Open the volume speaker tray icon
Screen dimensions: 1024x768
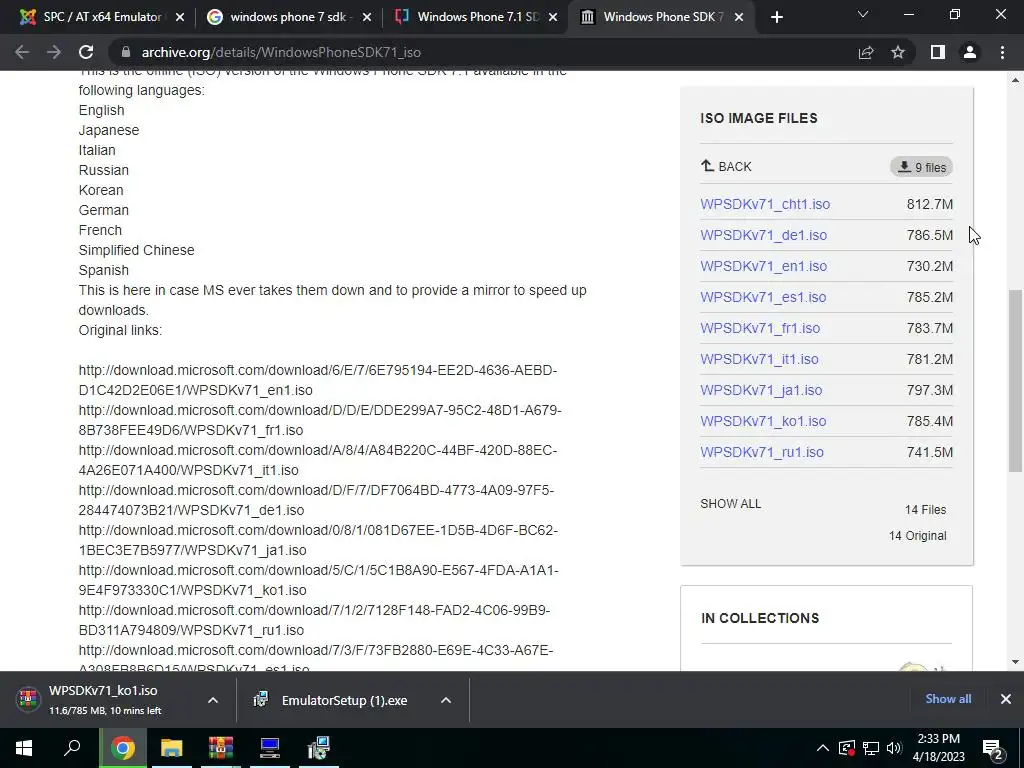pyautogui.click(x=894, y=748)
